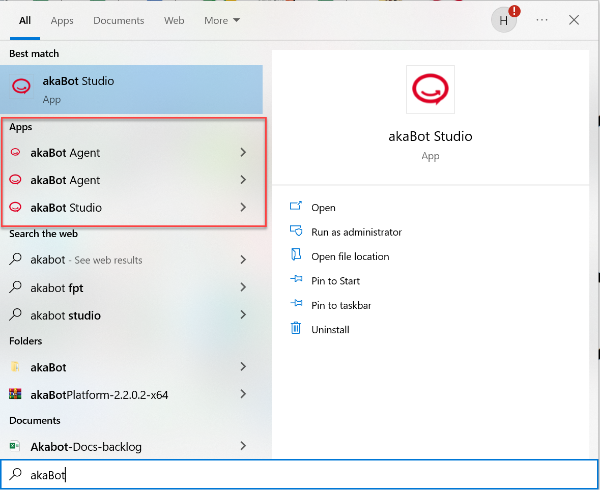
Task: Select first akaBot Agent app text
Action: coord(65,153)
